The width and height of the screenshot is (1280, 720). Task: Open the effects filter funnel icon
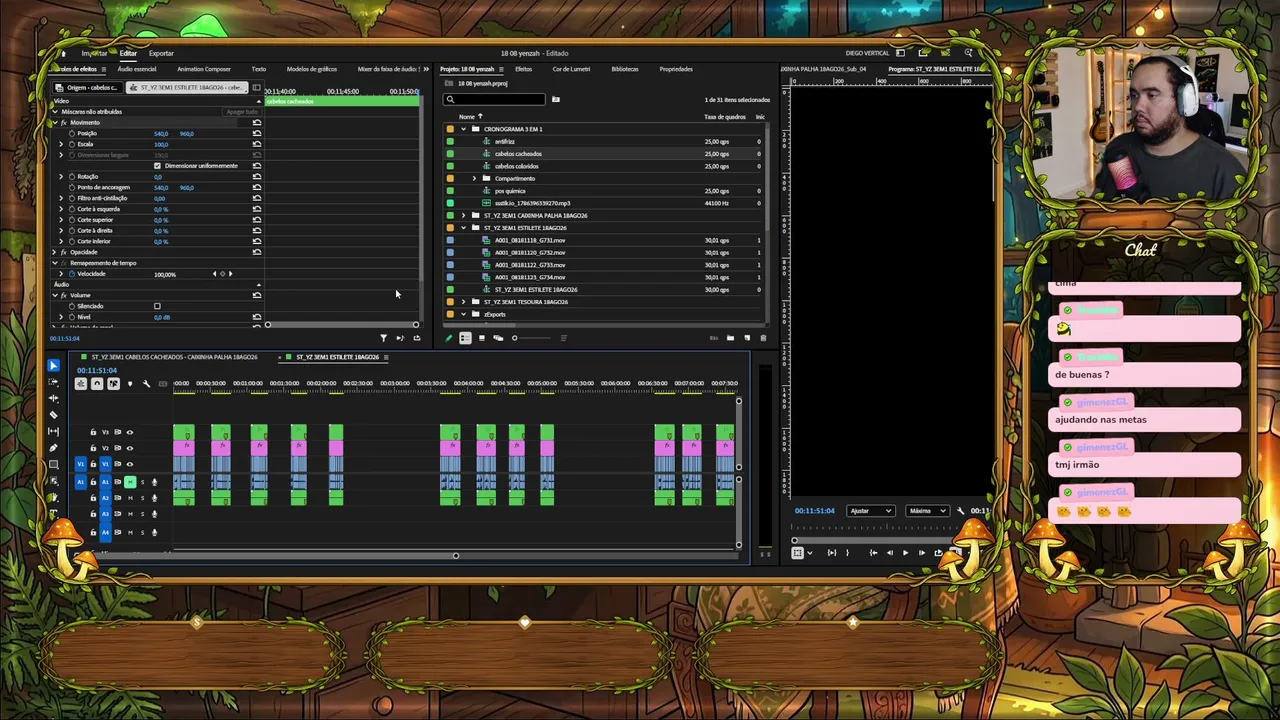pyautogui.click(x=383, y=338)
